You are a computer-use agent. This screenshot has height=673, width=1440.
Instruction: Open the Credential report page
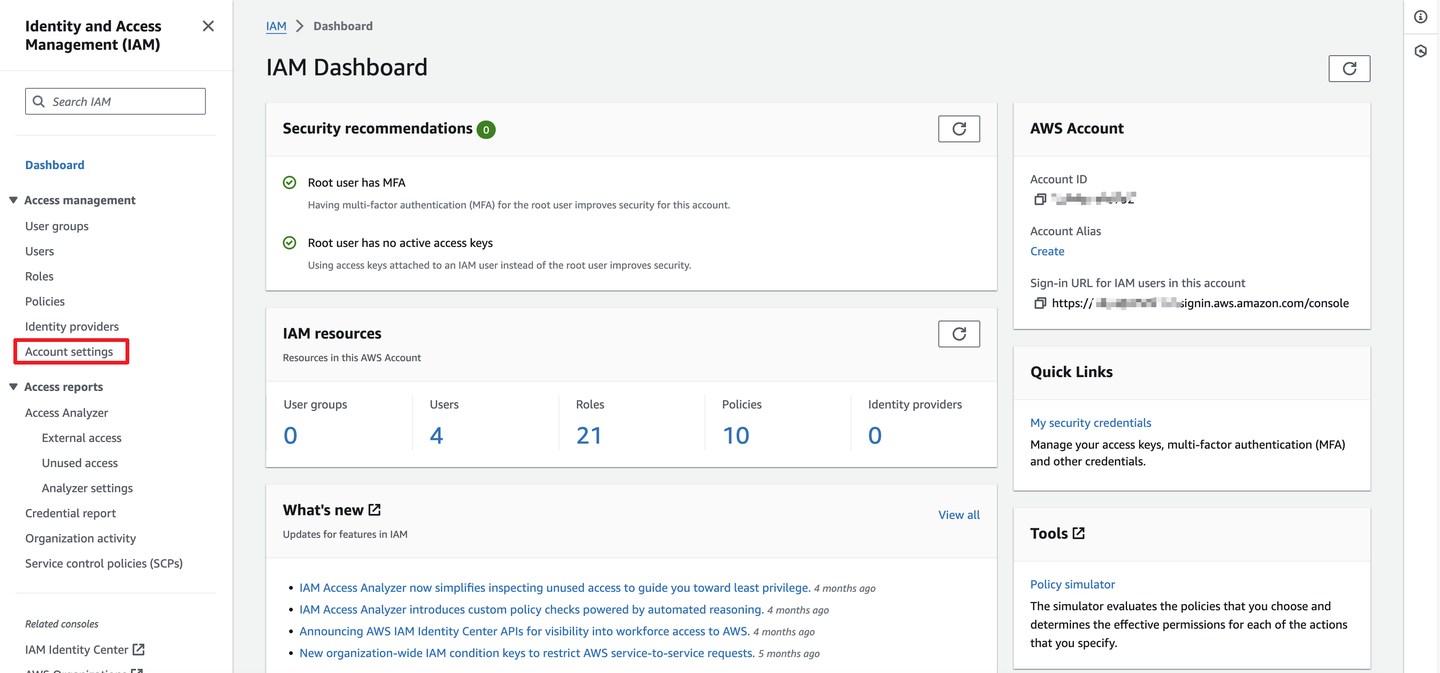(70, 513)
